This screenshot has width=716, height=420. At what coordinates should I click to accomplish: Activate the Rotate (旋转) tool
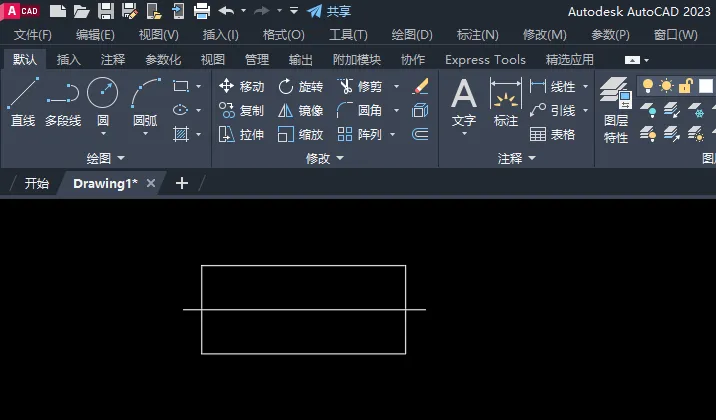click(x=300, y=86)
